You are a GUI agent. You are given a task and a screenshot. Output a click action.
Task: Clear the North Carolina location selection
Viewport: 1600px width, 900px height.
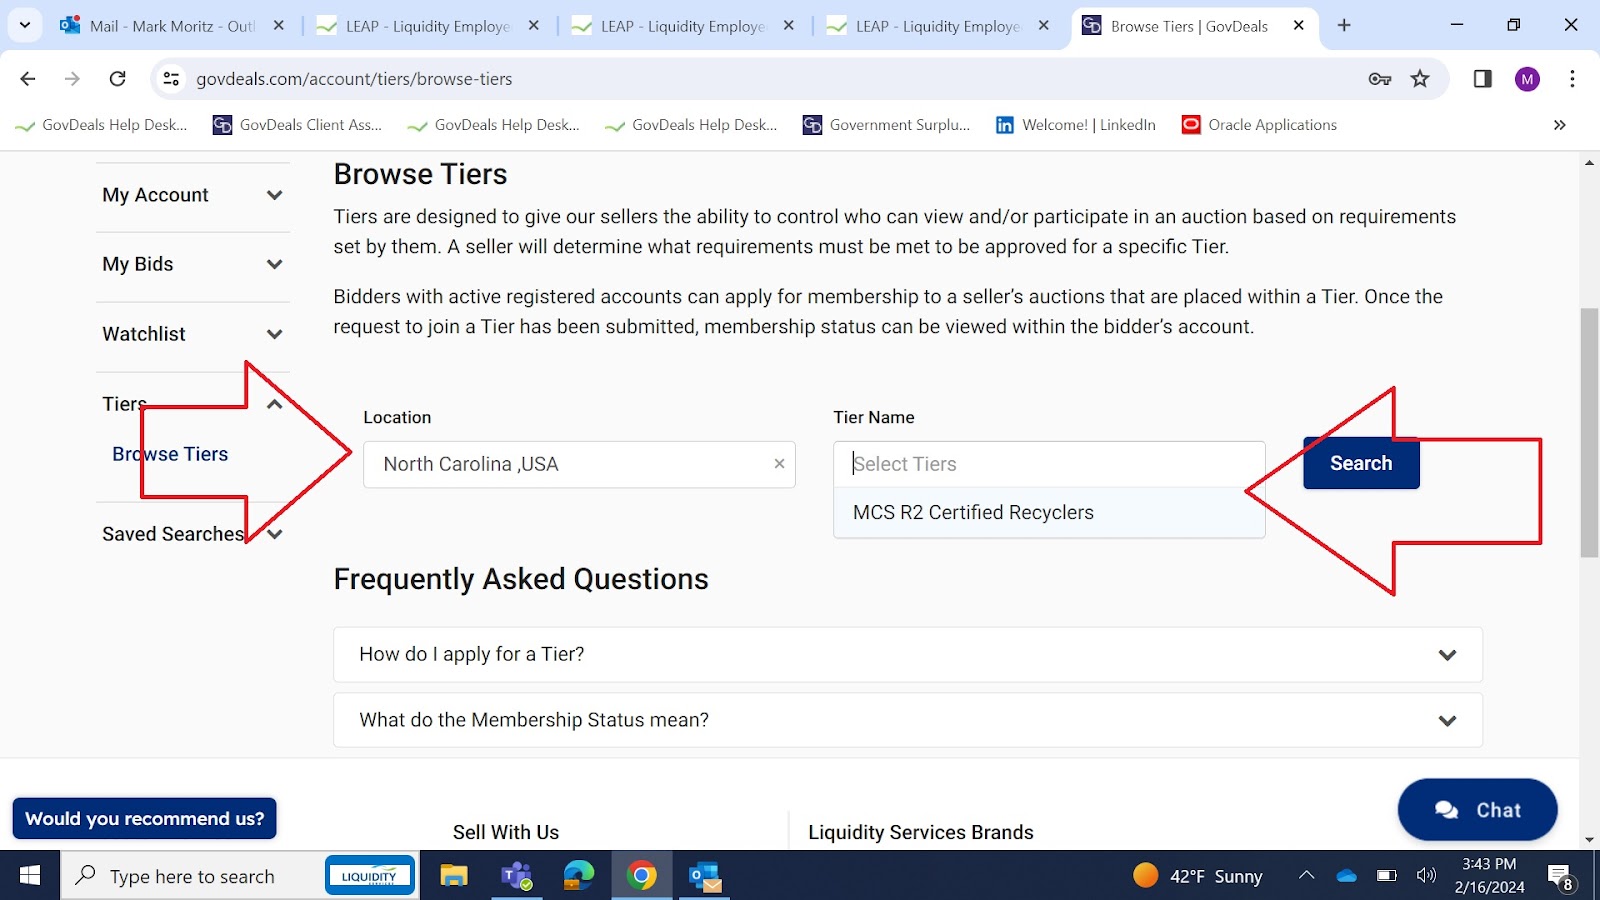point(779,464)
